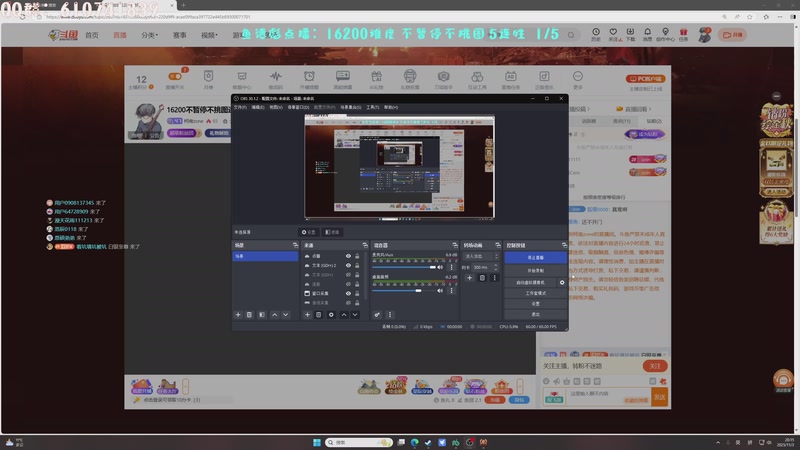Viewport: 800px width, 450px height.
Task: Open transition type dropdown in OBS
Action: (481, 256)
